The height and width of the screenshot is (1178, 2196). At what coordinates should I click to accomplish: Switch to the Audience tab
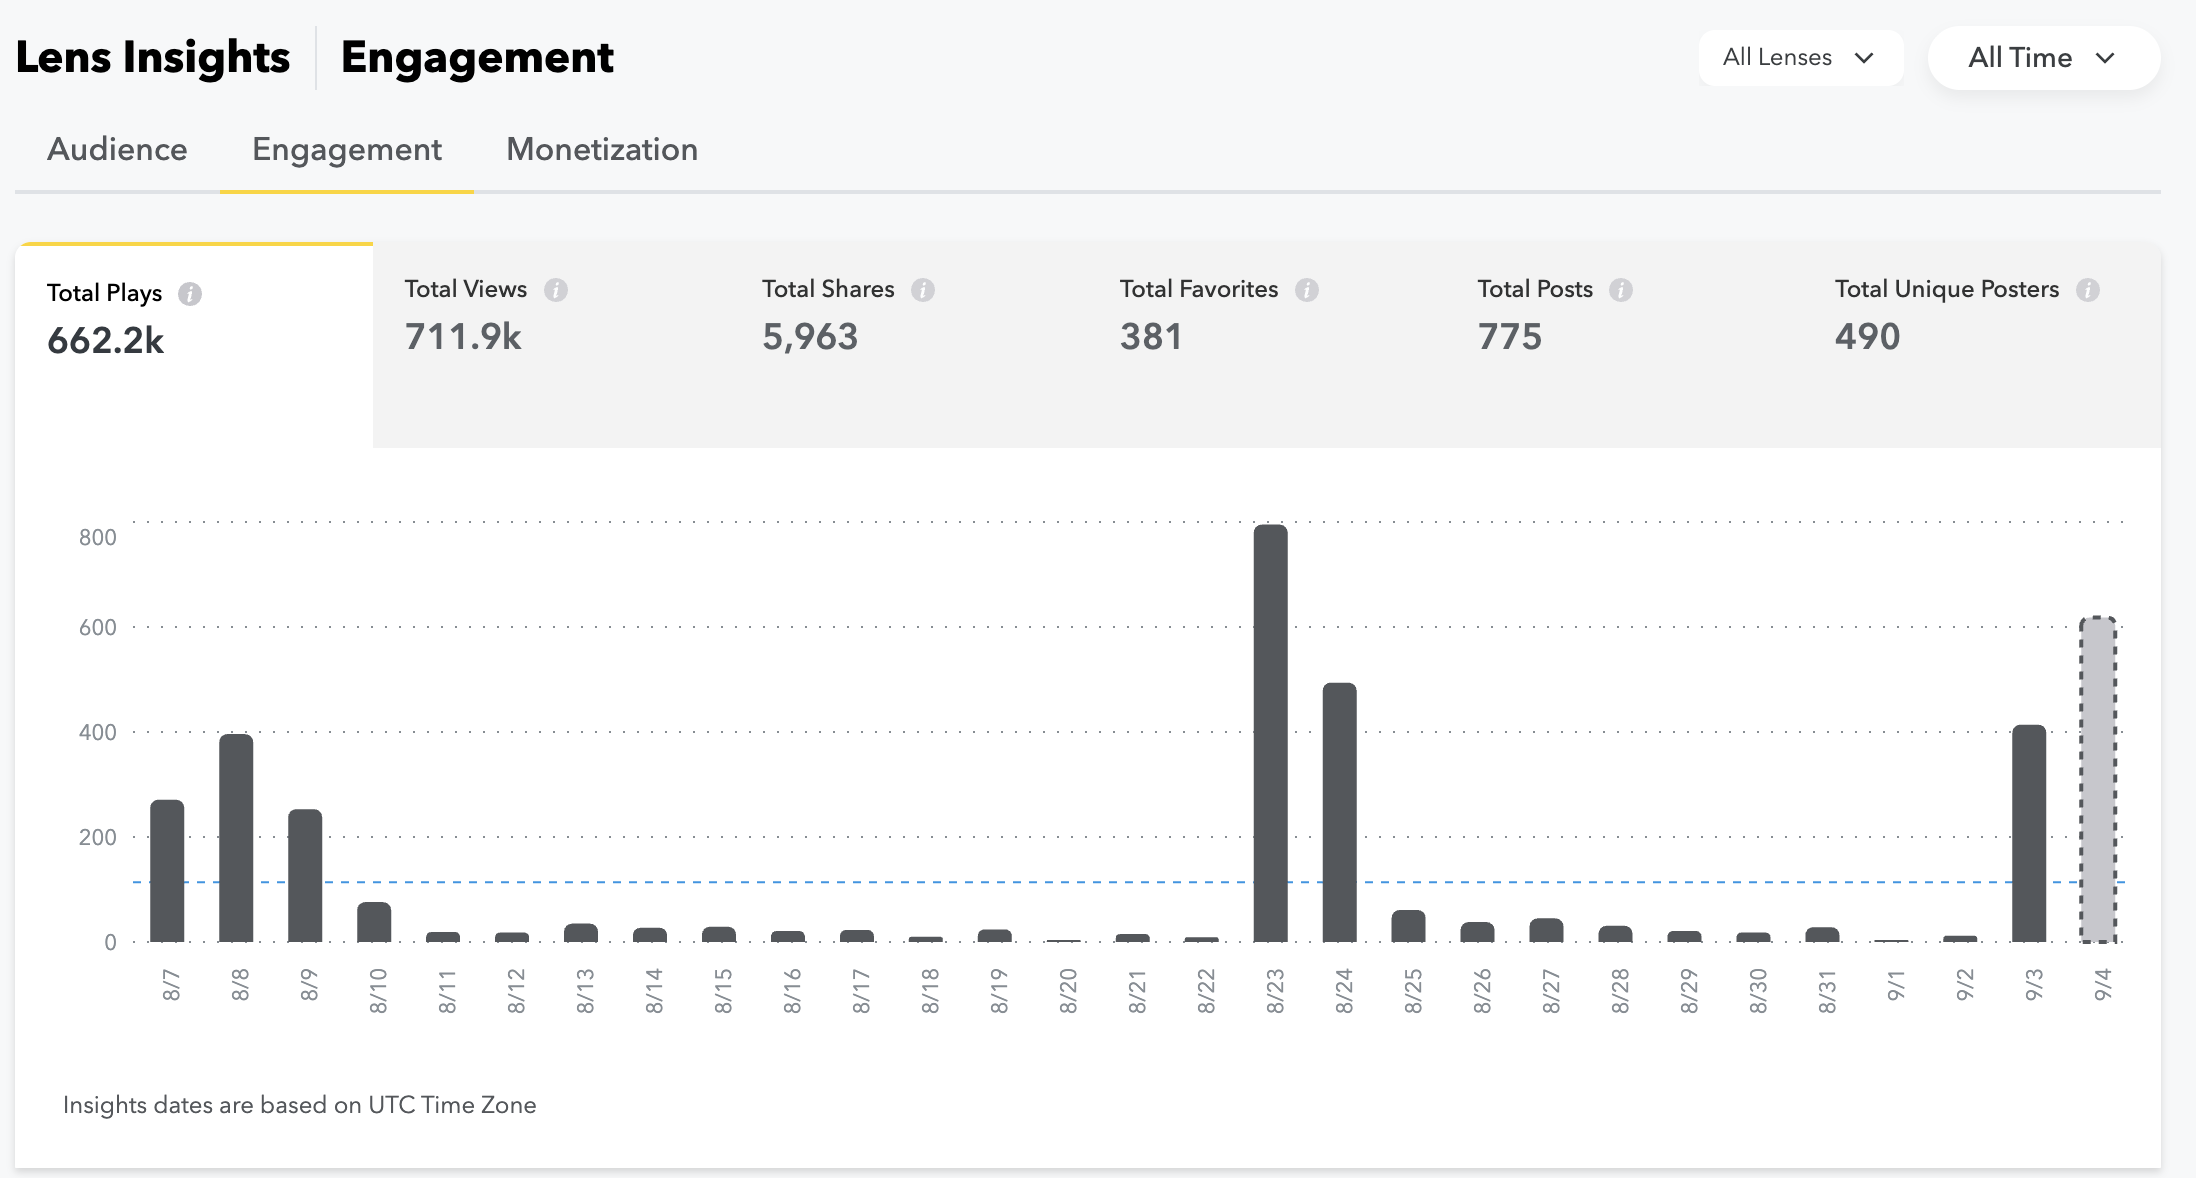(117, 149)
